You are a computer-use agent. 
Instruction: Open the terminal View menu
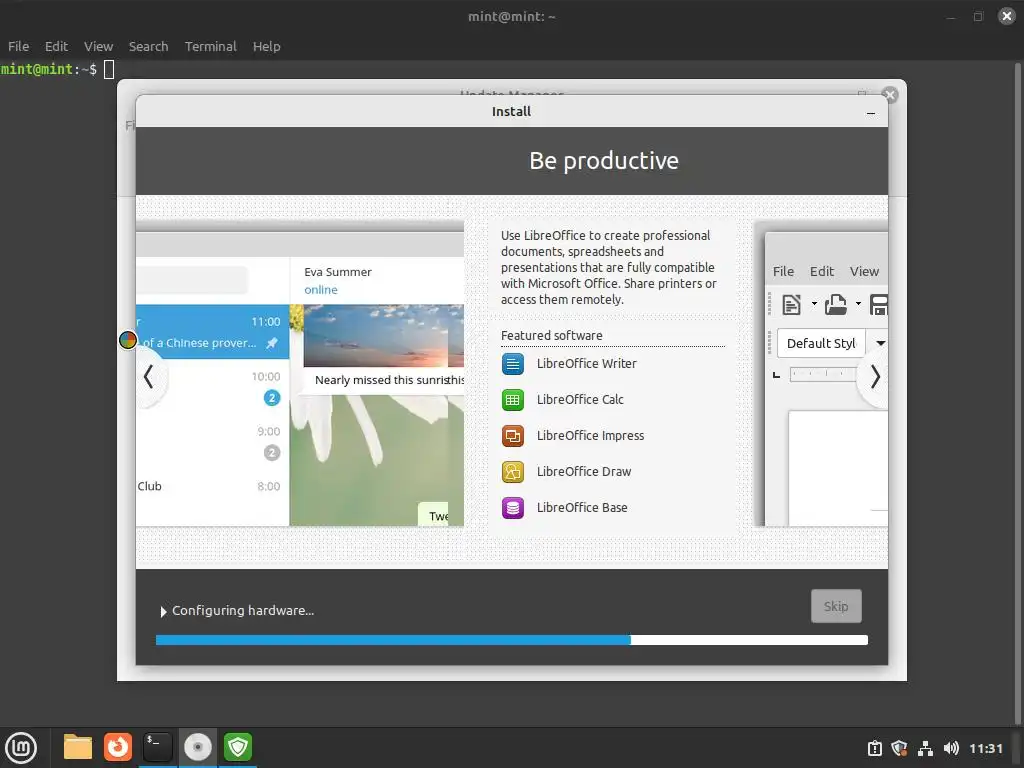point(98,46)
